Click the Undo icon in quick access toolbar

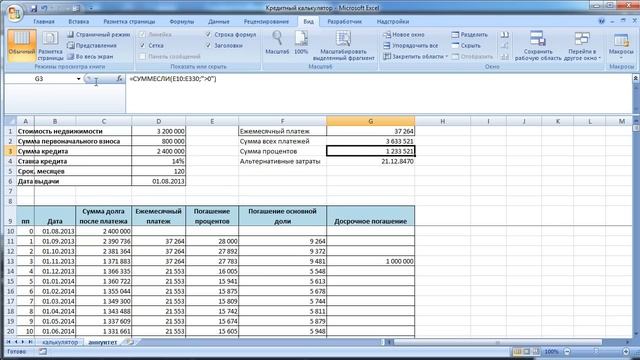pos(45,8)
